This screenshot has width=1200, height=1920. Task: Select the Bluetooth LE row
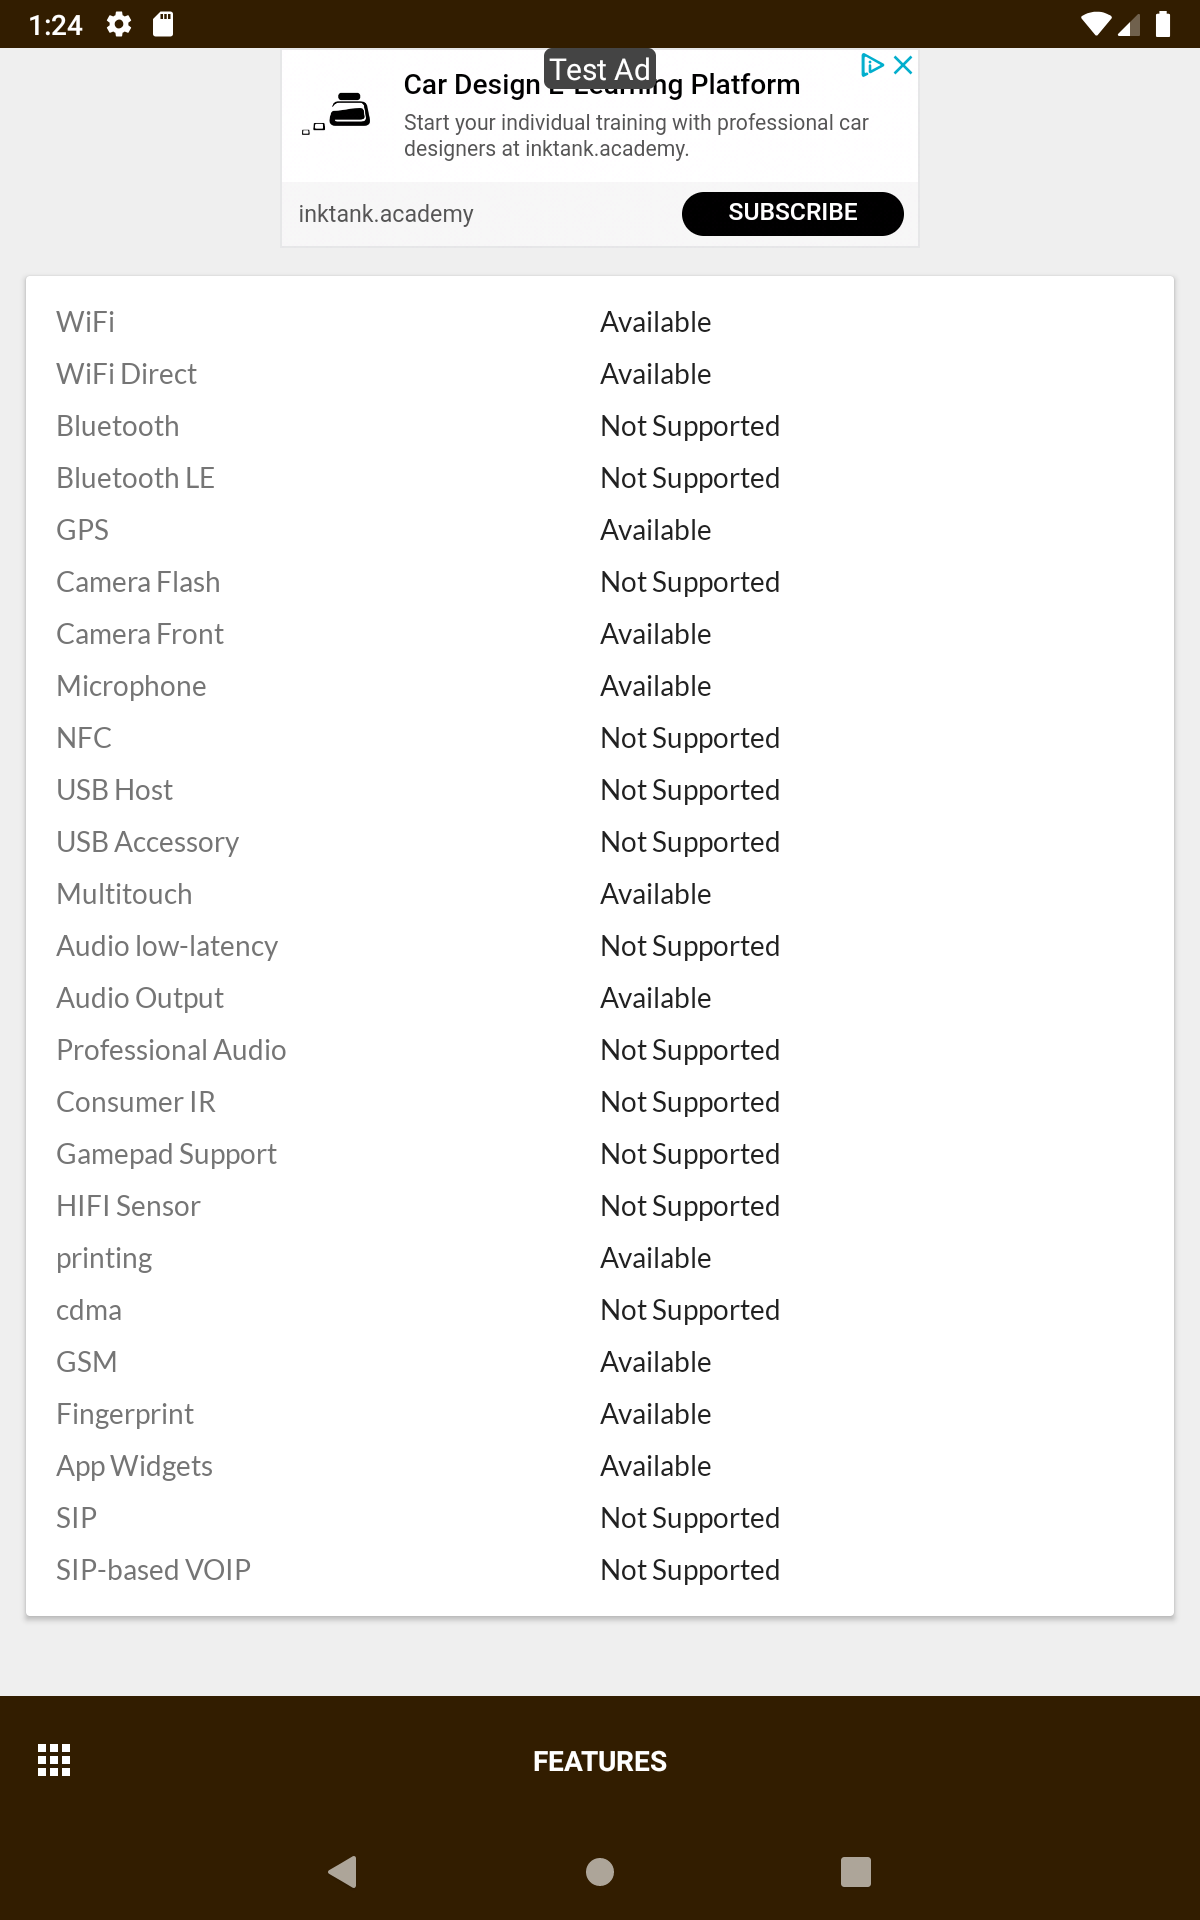point(600,478)
